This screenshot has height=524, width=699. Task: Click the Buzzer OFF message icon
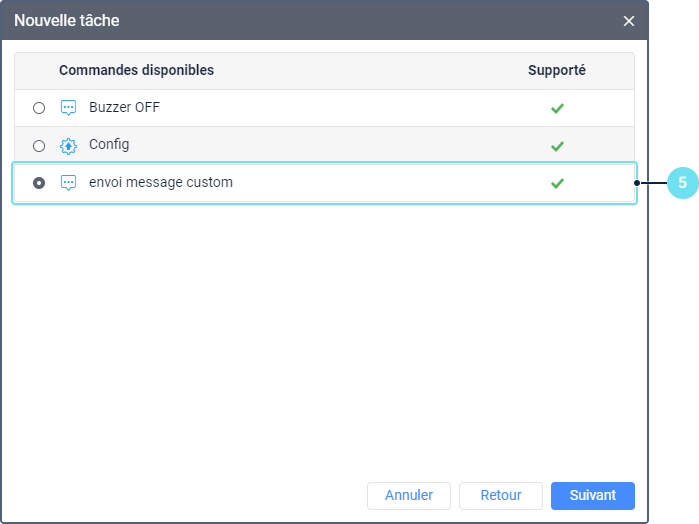click(x=68, y=108)
